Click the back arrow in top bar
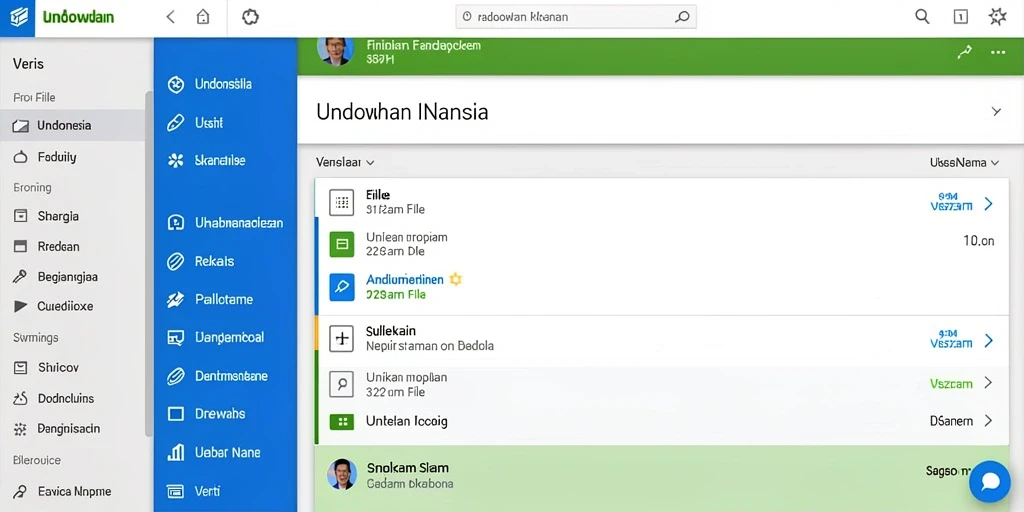 tap(170, 17)
